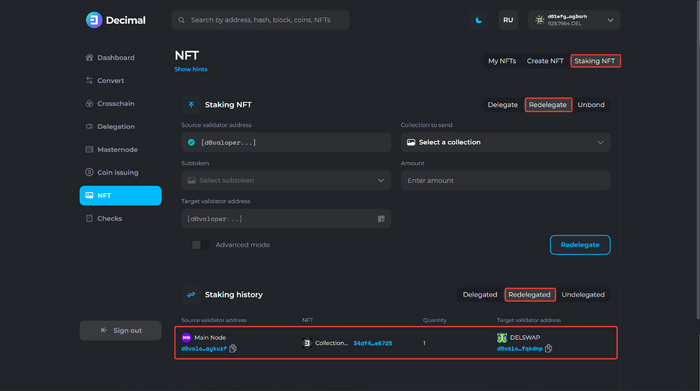Click Staking history swap icon
The height and width of the screenshot is (391, 700).
(x=191, y=295)
